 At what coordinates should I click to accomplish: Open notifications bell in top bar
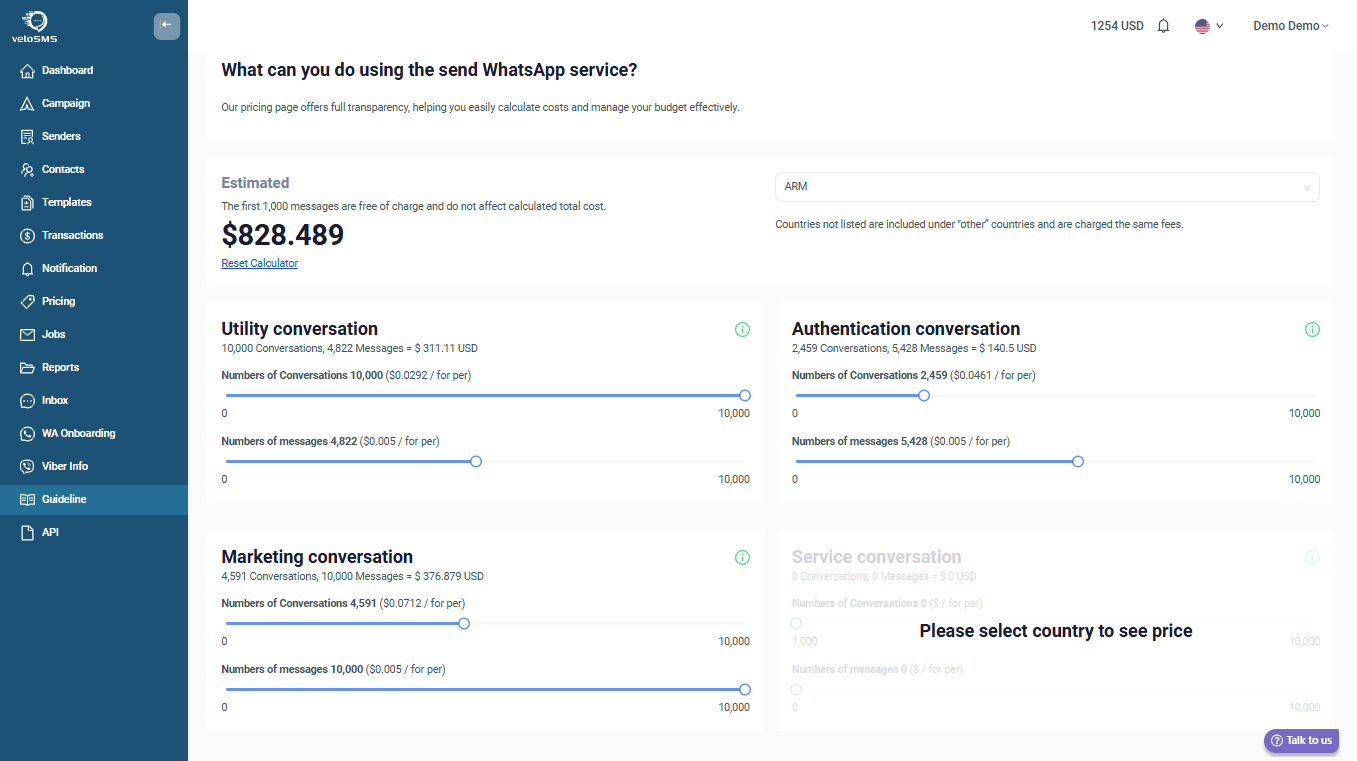(x=1163, y=26)
